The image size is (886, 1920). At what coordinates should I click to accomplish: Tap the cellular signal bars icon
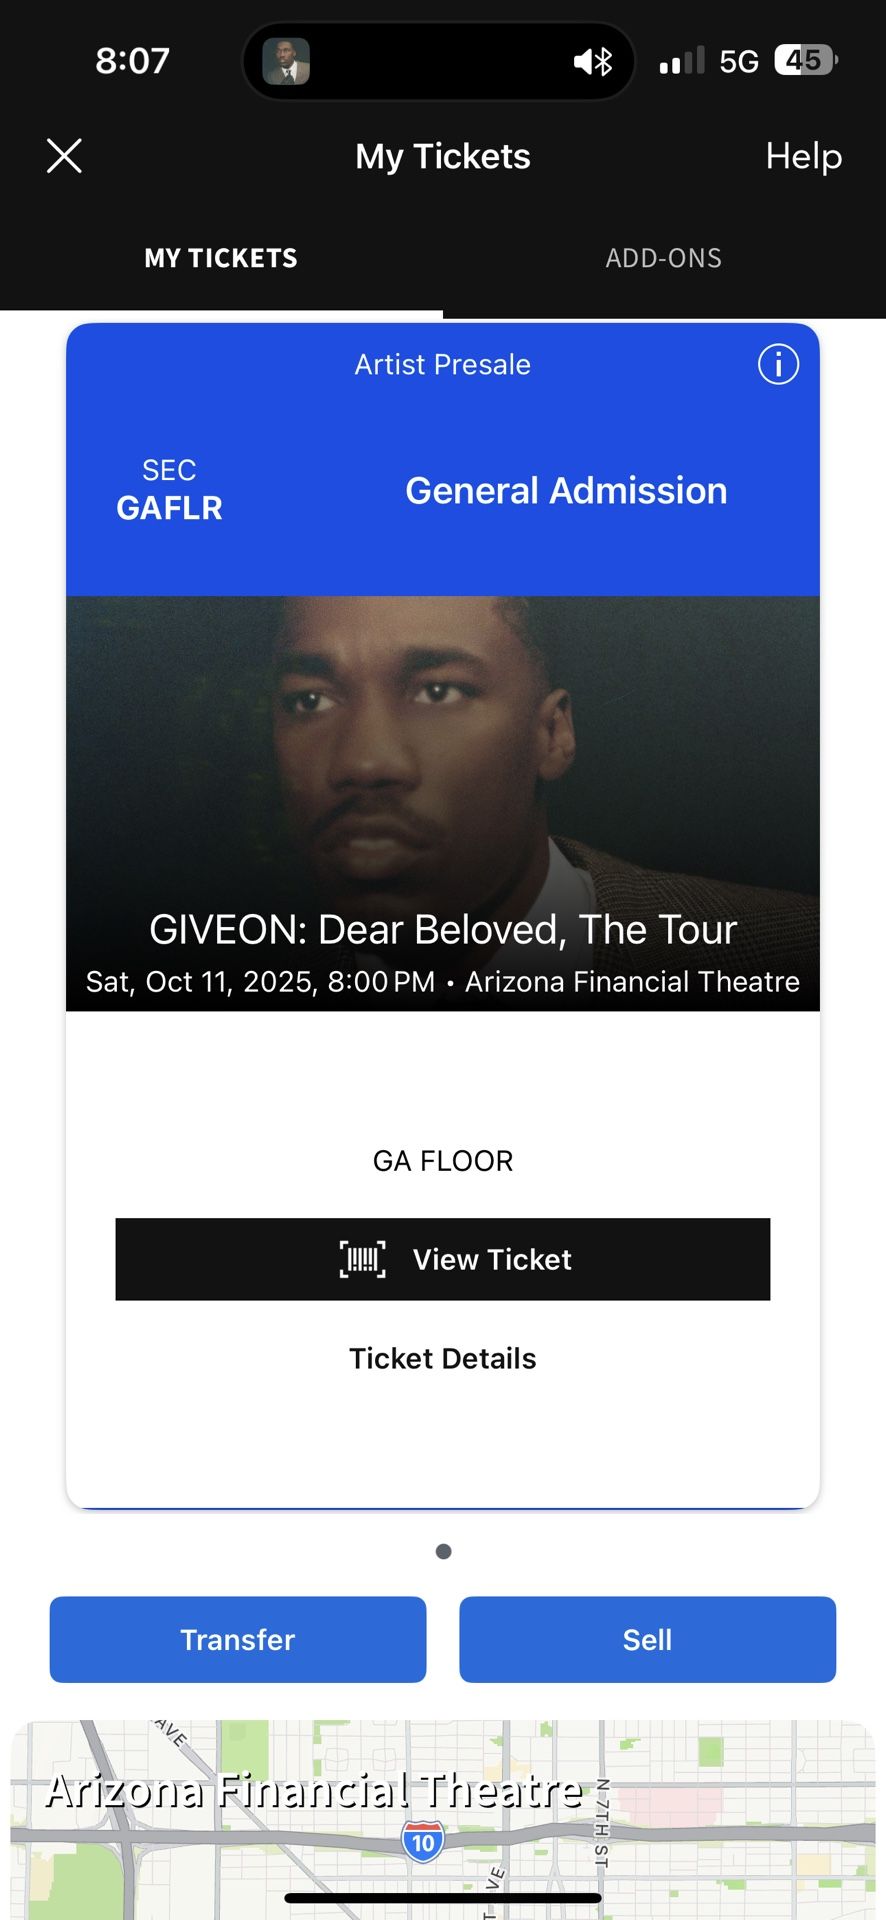682,61
